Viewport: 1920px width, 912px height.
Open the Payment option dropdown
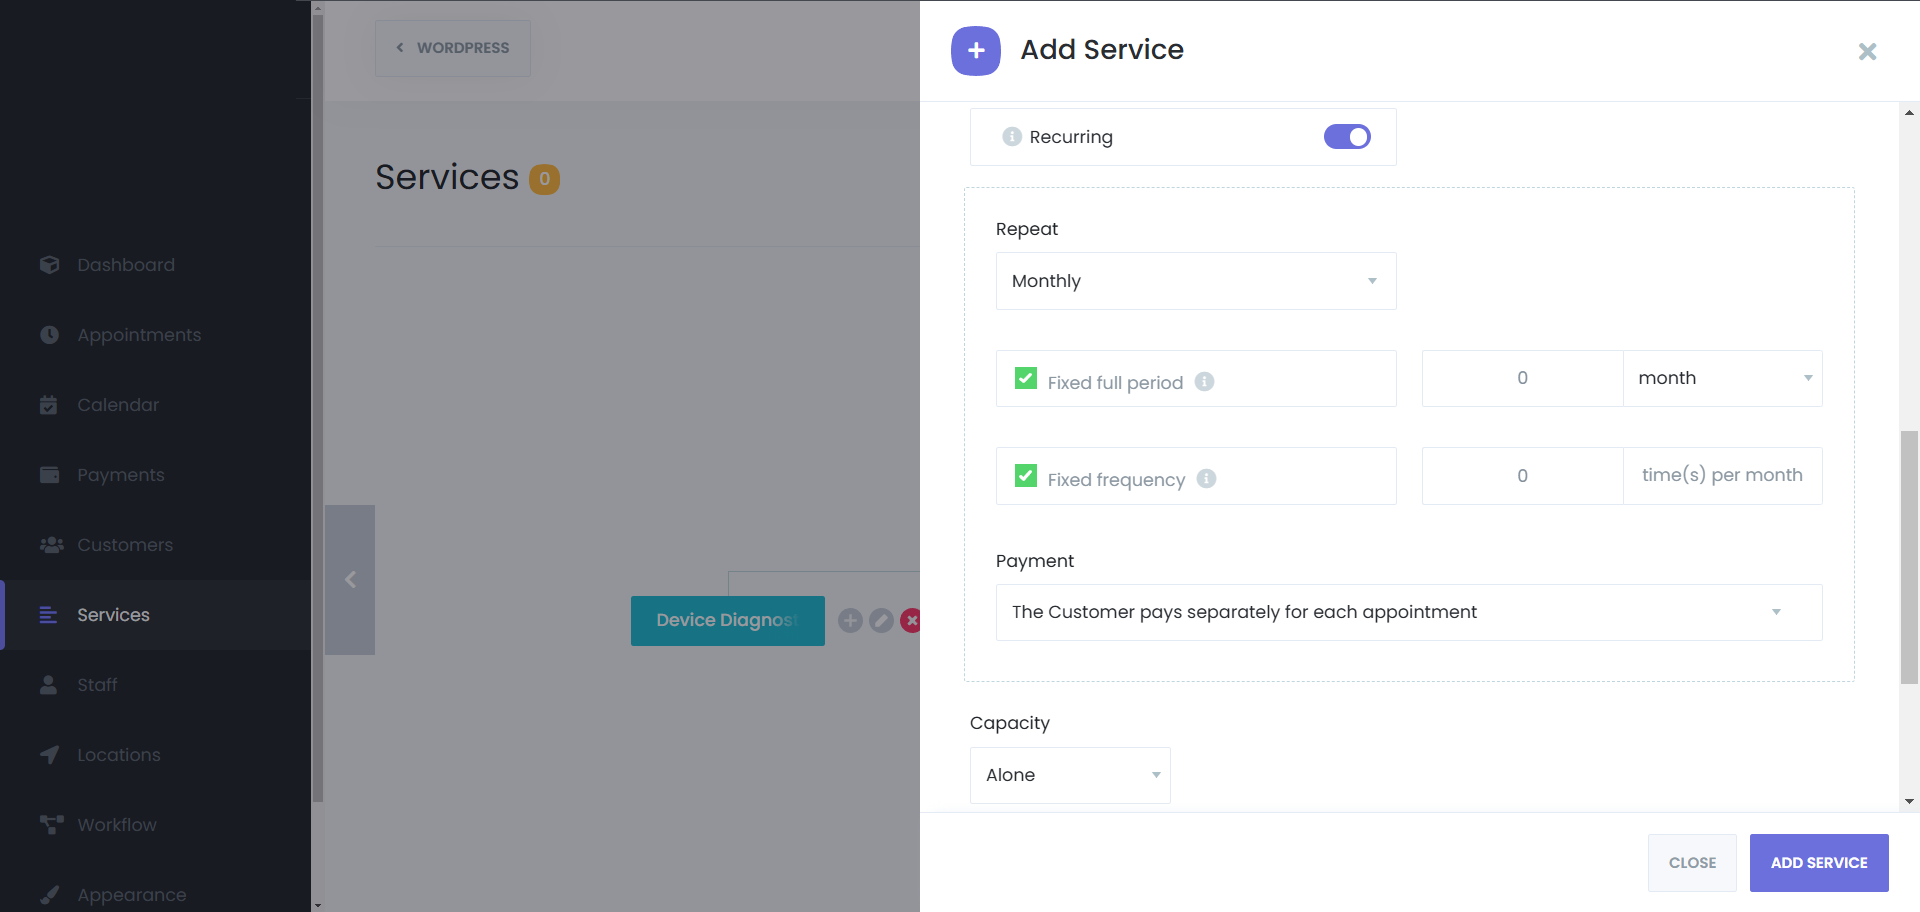pyautogui.click(x=1408, y=612)
